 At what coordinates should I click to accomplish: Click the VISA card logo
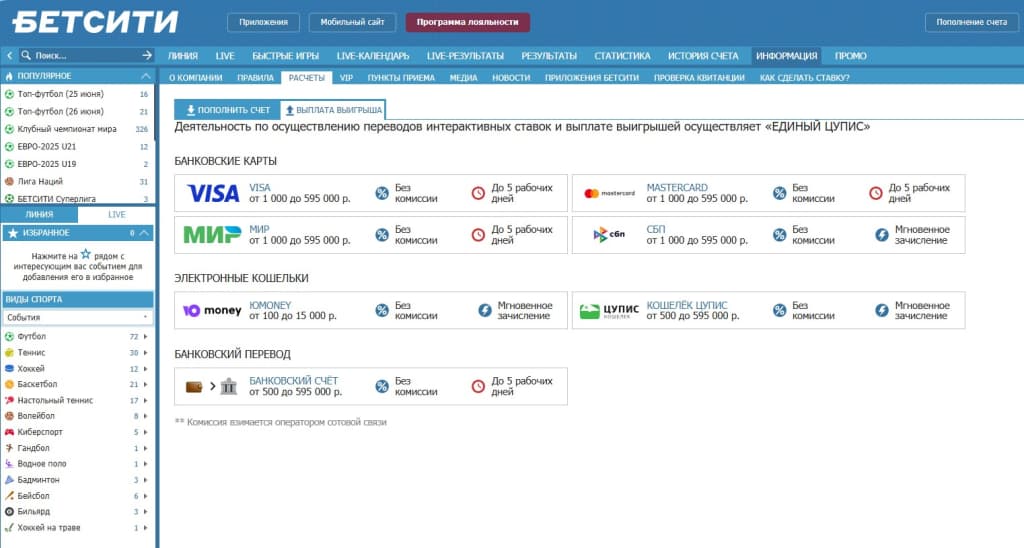[213, 193]
